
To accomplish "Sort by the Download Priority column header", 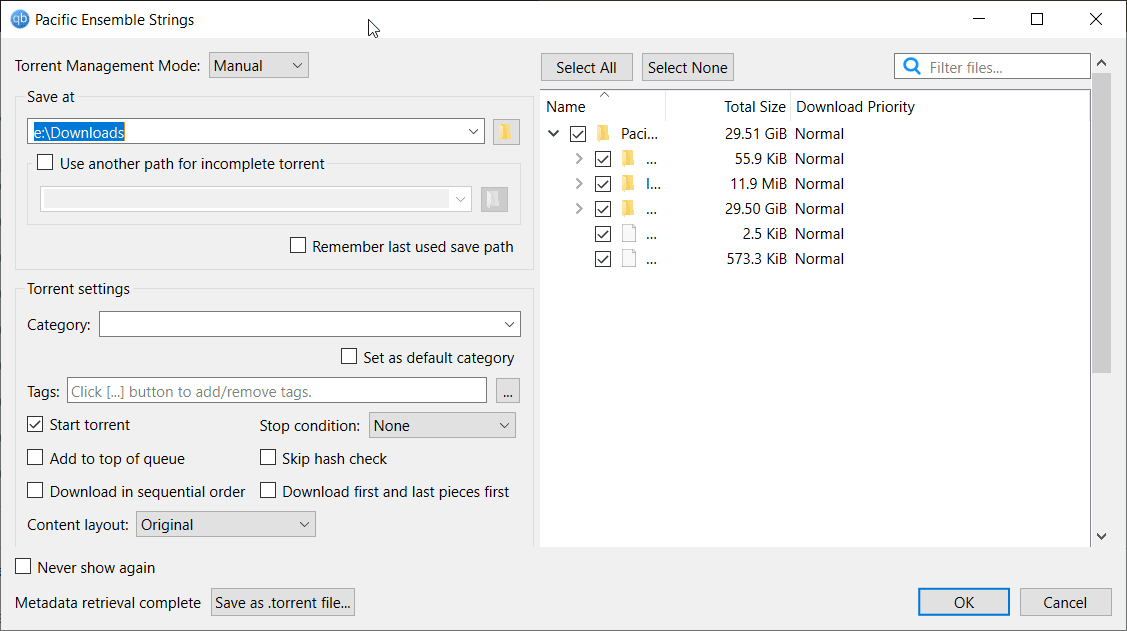I will (x=855, y=107).
